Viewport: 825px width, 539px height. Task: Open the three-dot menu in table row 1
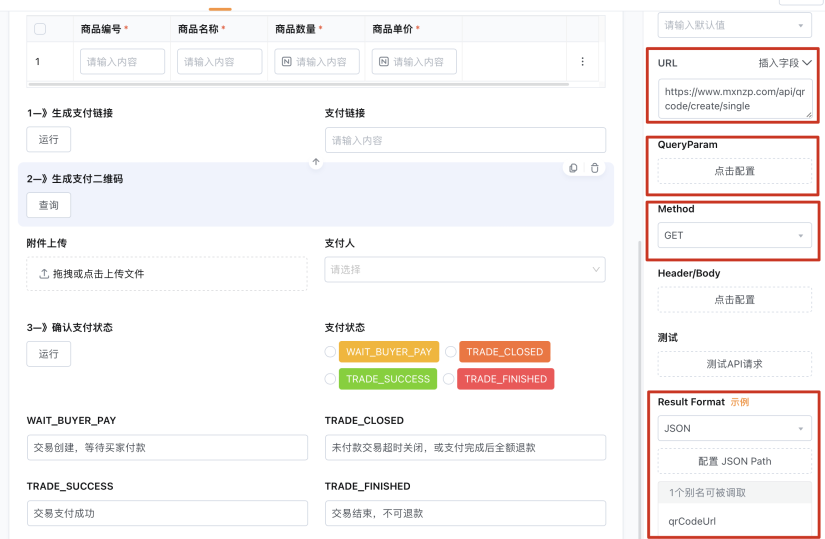point(582,62)
